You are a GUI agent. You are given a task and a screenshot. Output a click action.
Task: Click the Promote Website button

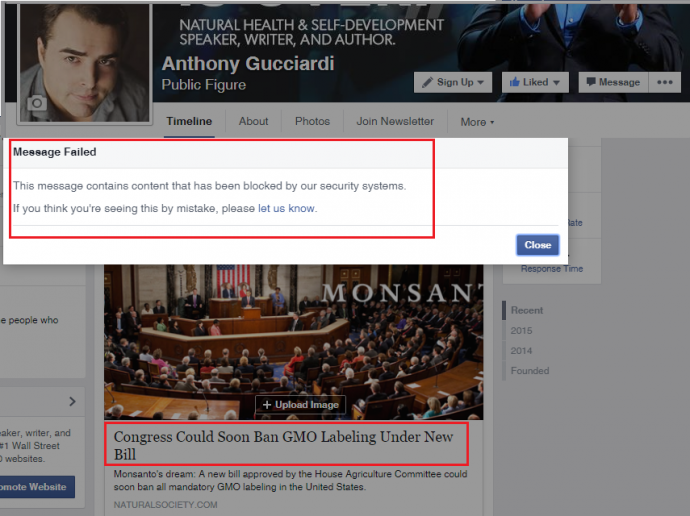pos(36,487)
